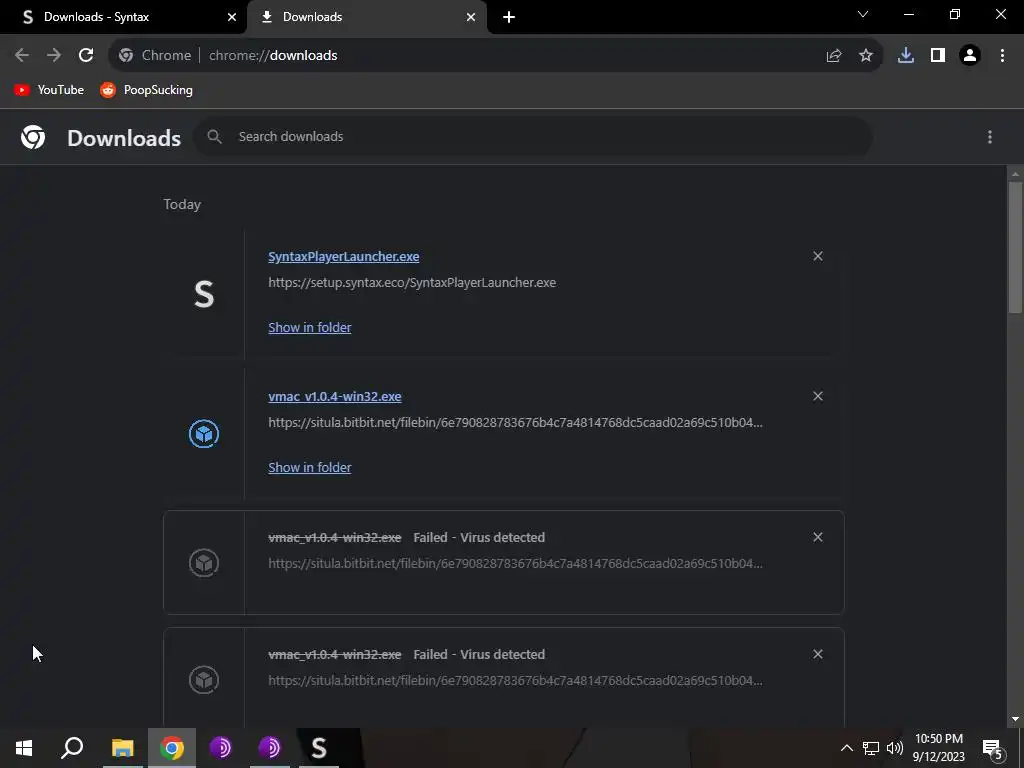Open File Explorer from the taskbar
The image size is (1024, 768).
click(123, 748)
